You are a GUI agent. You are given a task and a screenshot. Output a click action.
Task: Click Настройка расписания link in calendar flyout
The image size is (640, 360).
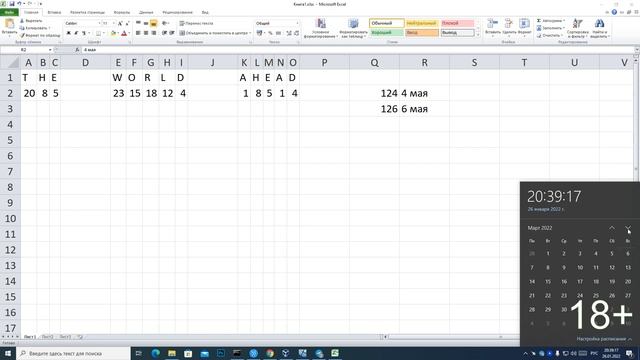[x=601, y=339]
